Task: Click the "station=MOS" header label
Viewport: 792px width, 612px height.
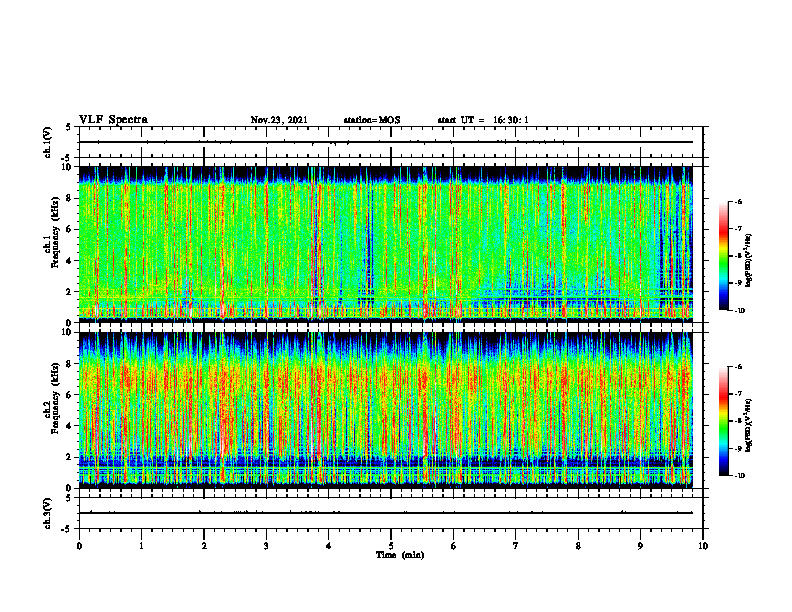Action: 372,120
